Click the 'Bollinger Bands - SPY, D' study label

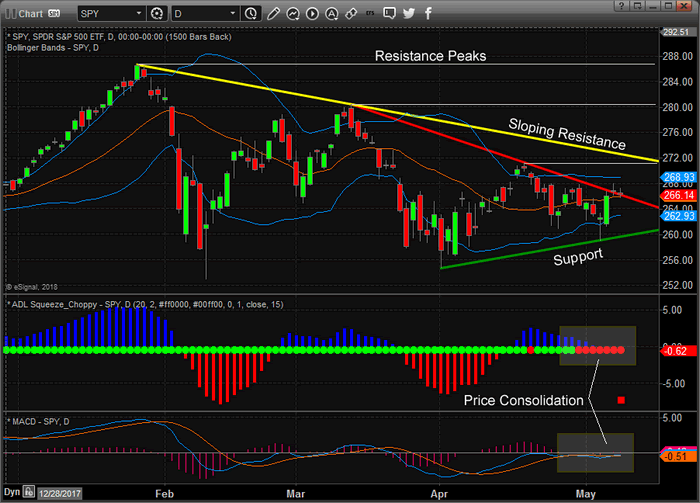53,48
